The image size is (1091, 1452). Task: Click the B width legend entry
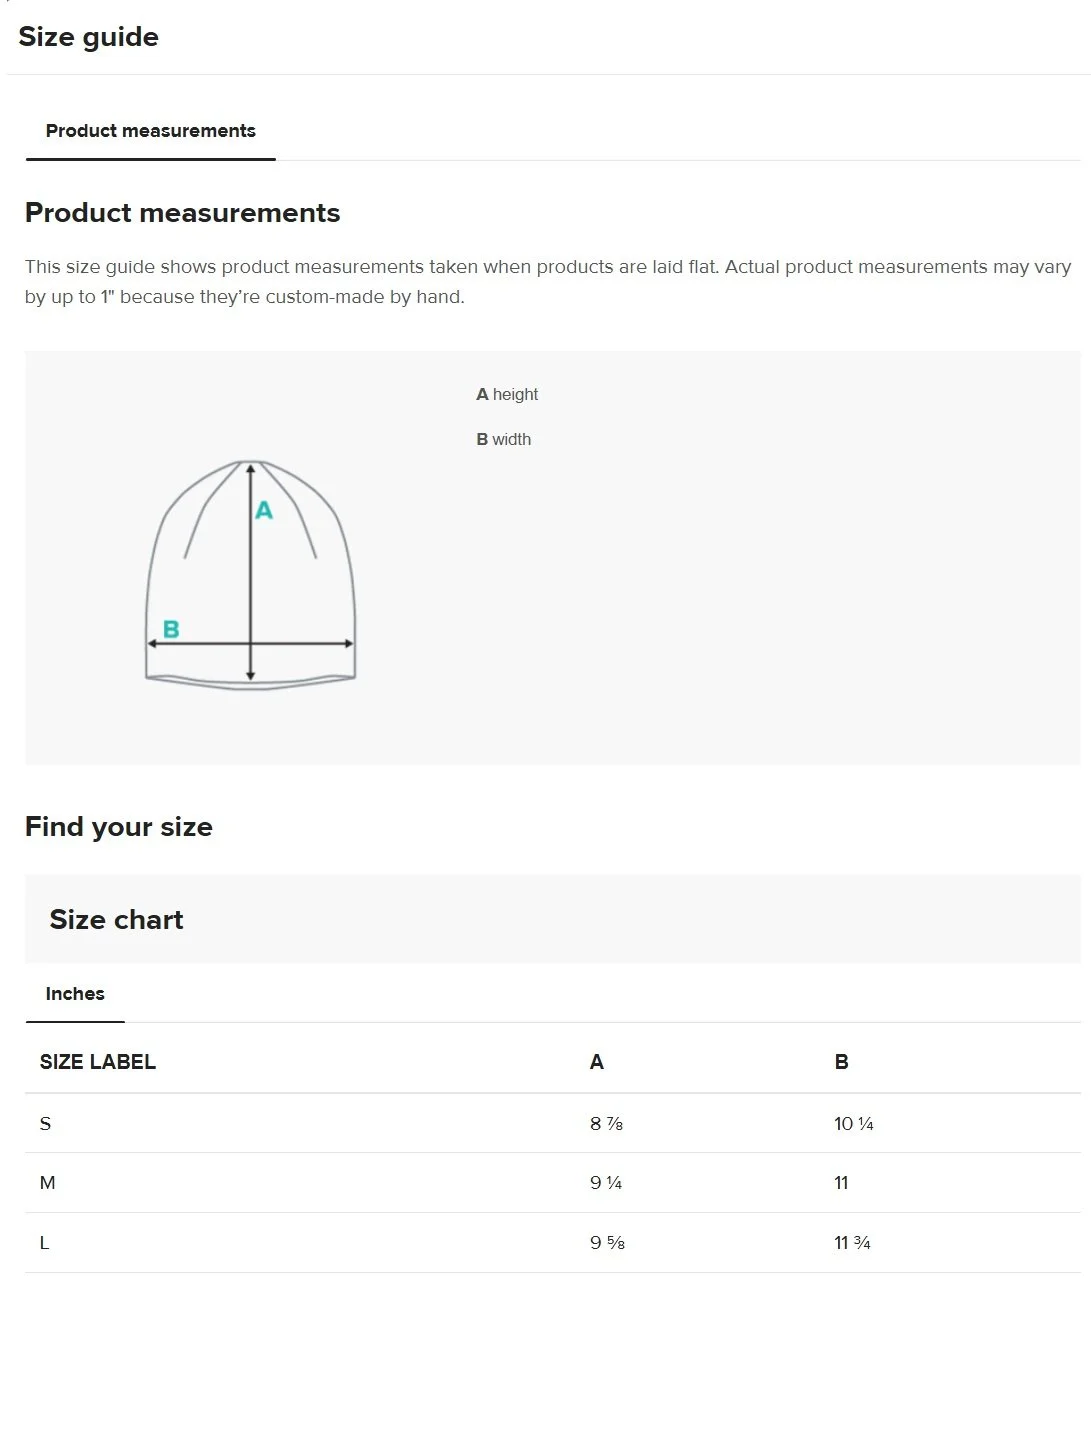504,440
